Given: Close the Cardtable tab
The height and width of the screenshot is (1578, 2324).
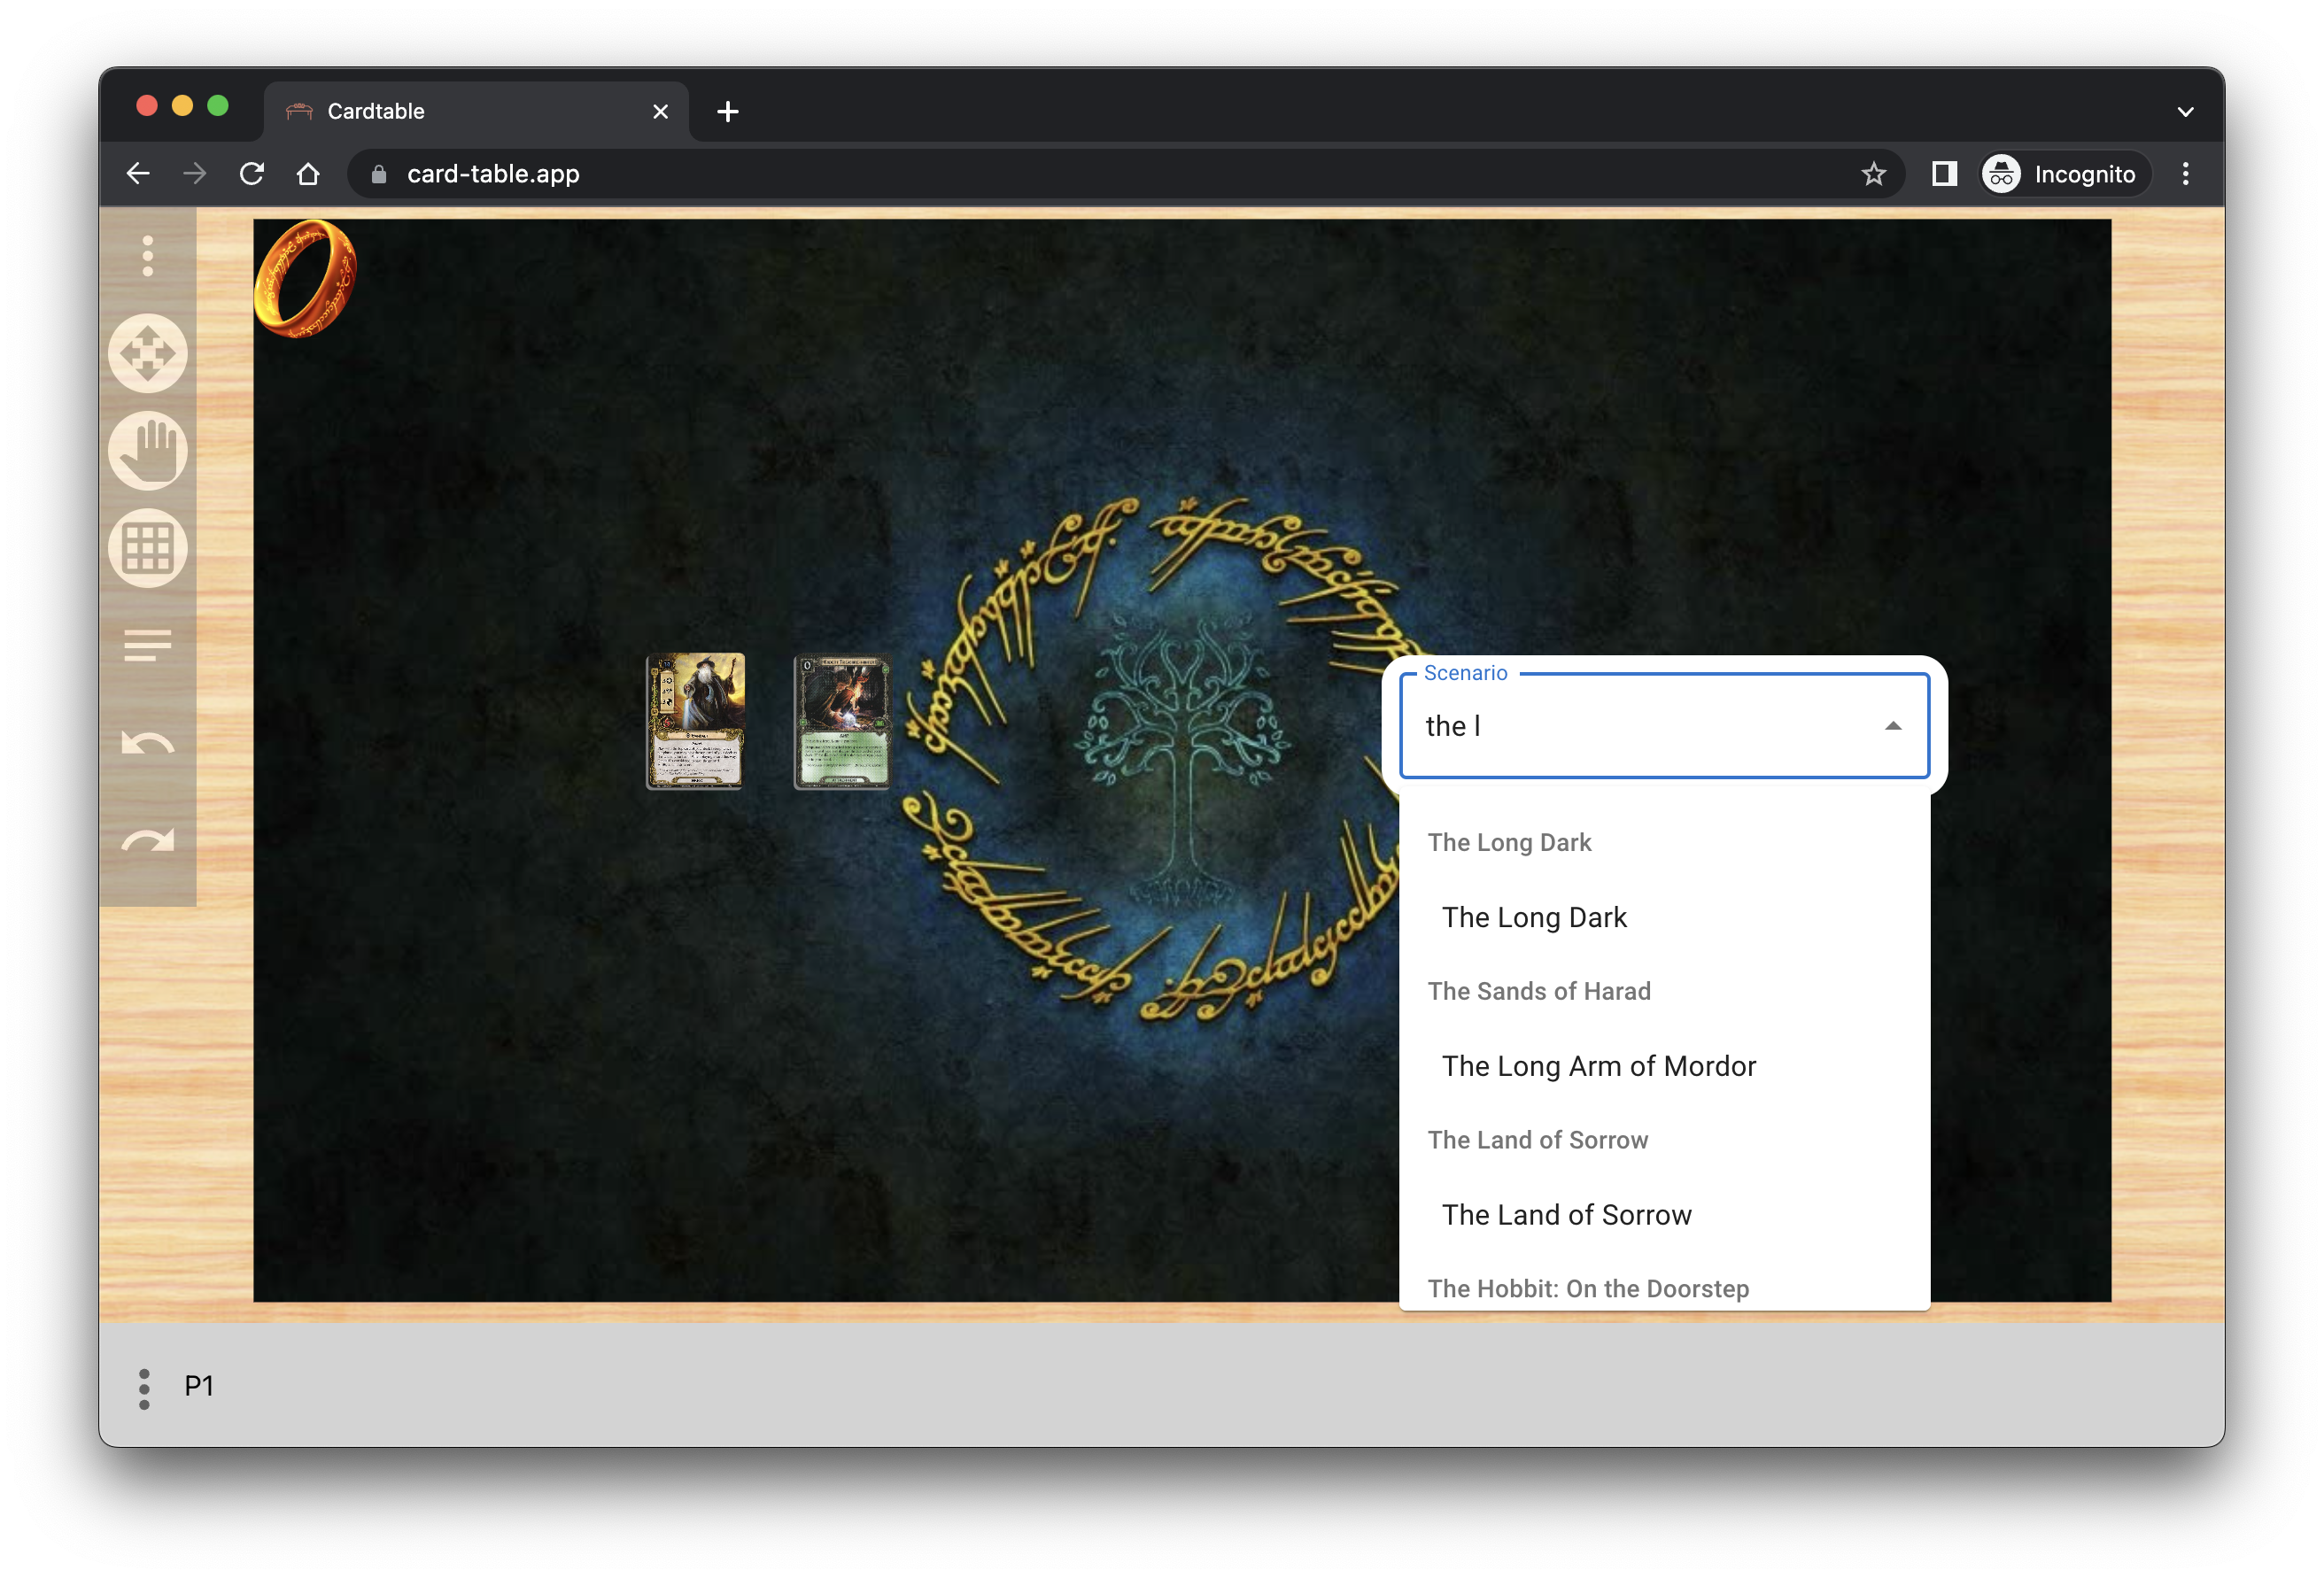Looking at the screenshot, I should pos(660,112).
